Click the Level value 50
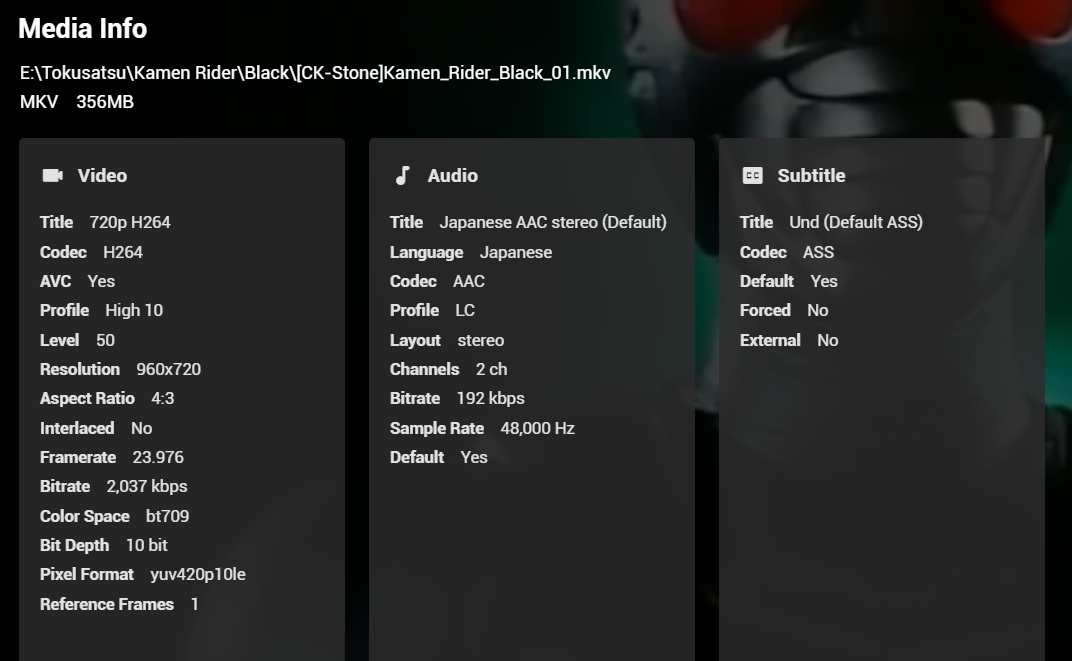This screenshot has height=661, width=1072. coord(105,340)
